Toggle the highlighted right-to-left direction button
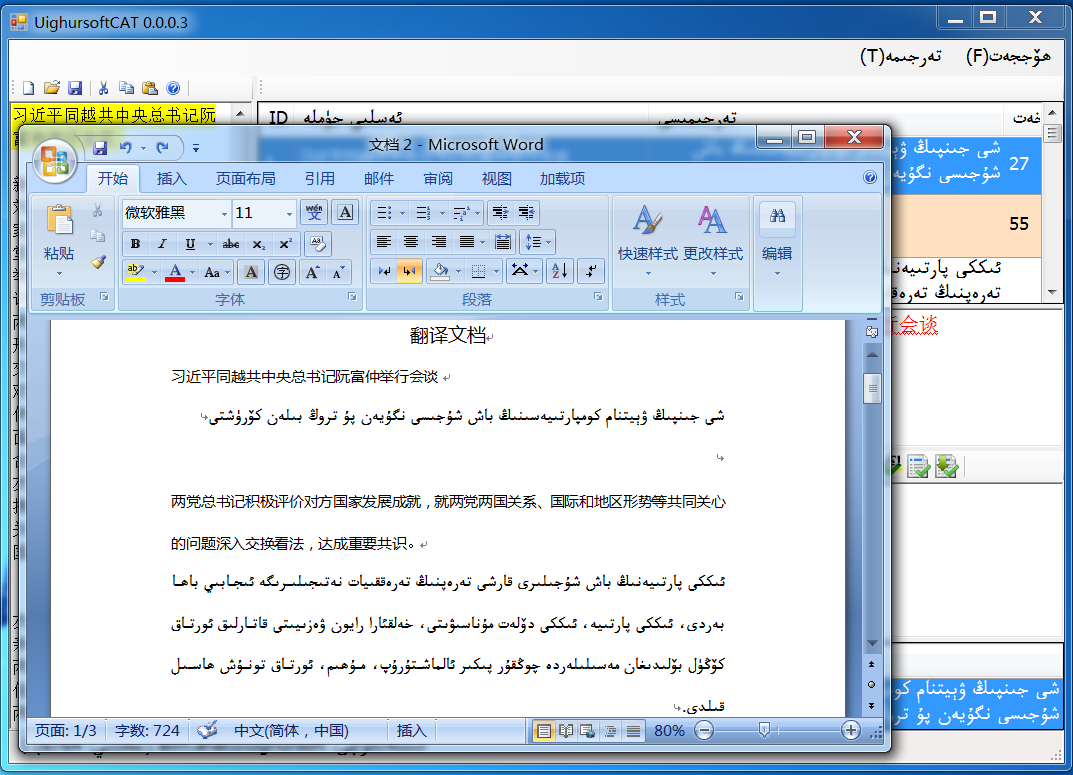This screenshot has width=1073, height=775. (409, 271)
